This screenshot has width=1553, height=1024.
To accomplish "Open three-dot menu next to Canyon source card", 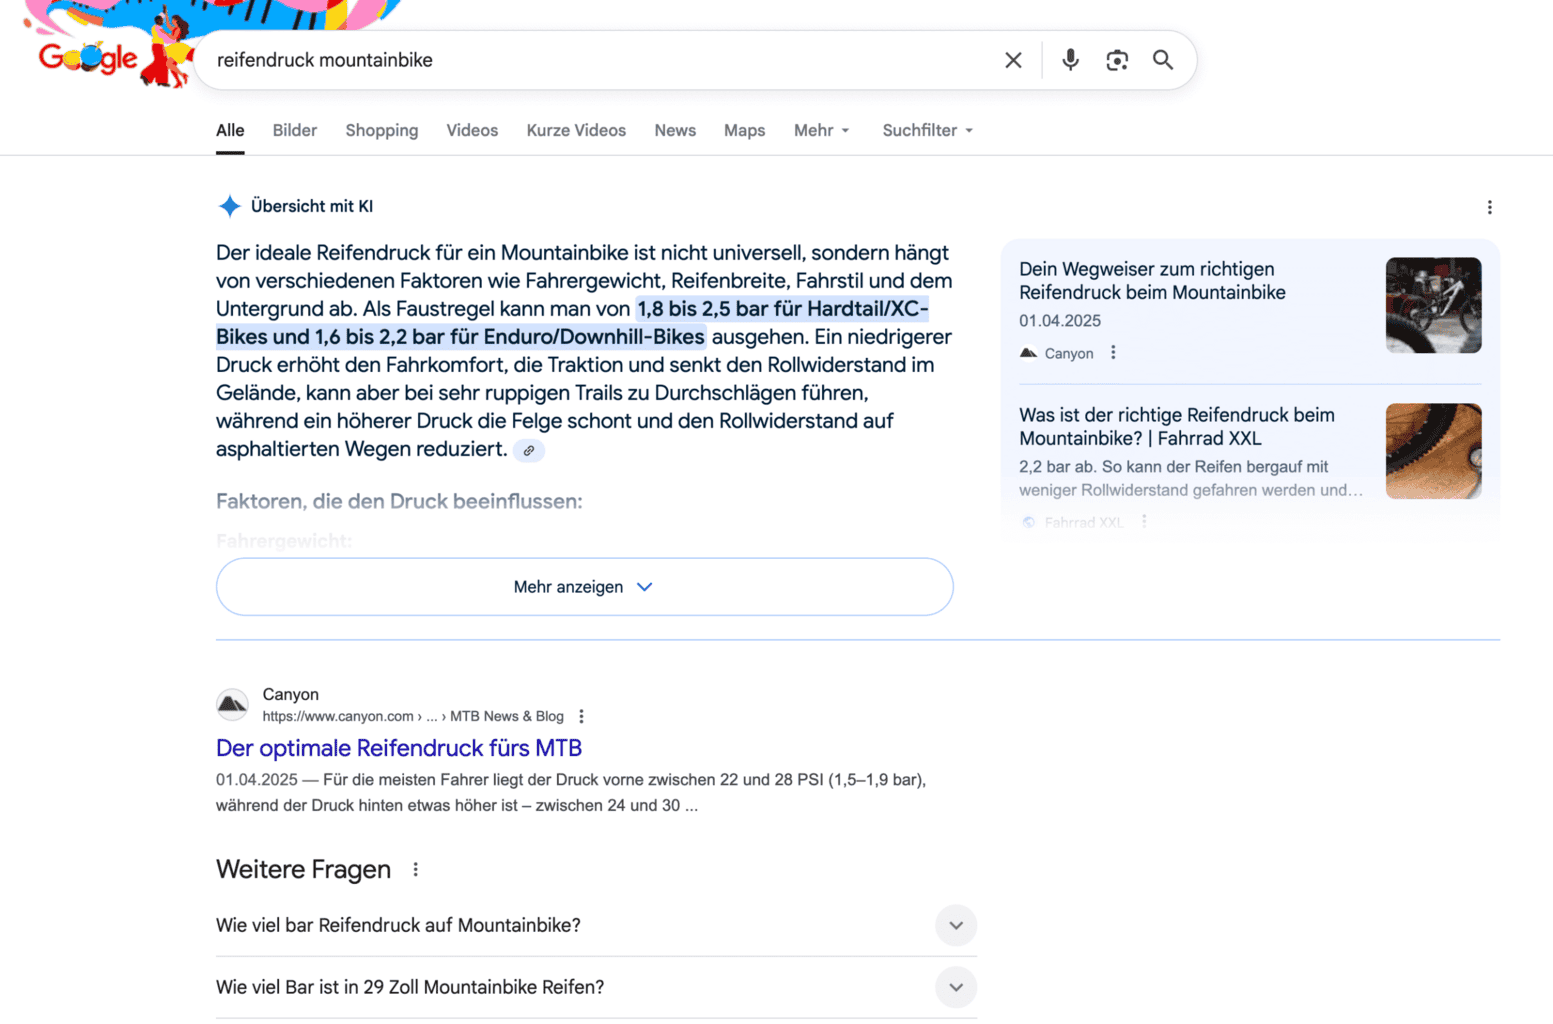I will (x=1113, y=353).
